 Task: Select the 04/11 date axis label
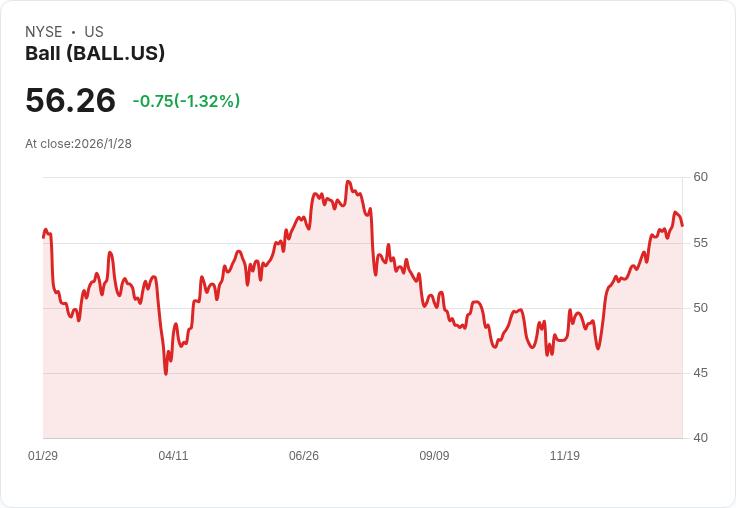tap(173, 455)
